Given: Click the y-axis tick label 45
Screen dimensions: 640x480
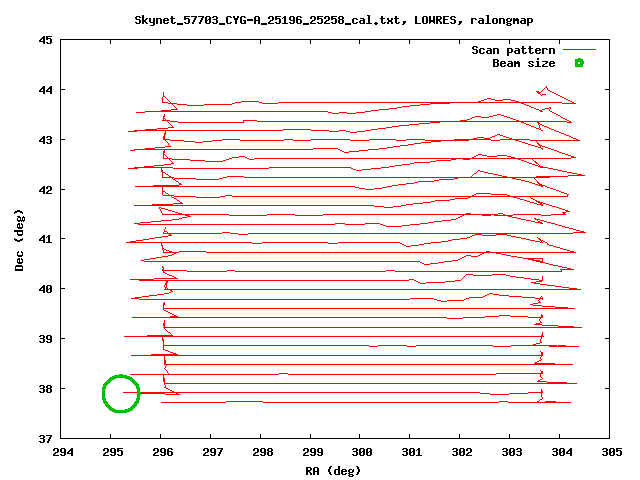Looking at the screenshot, I should pyautogui.click(x=46, y=40).
